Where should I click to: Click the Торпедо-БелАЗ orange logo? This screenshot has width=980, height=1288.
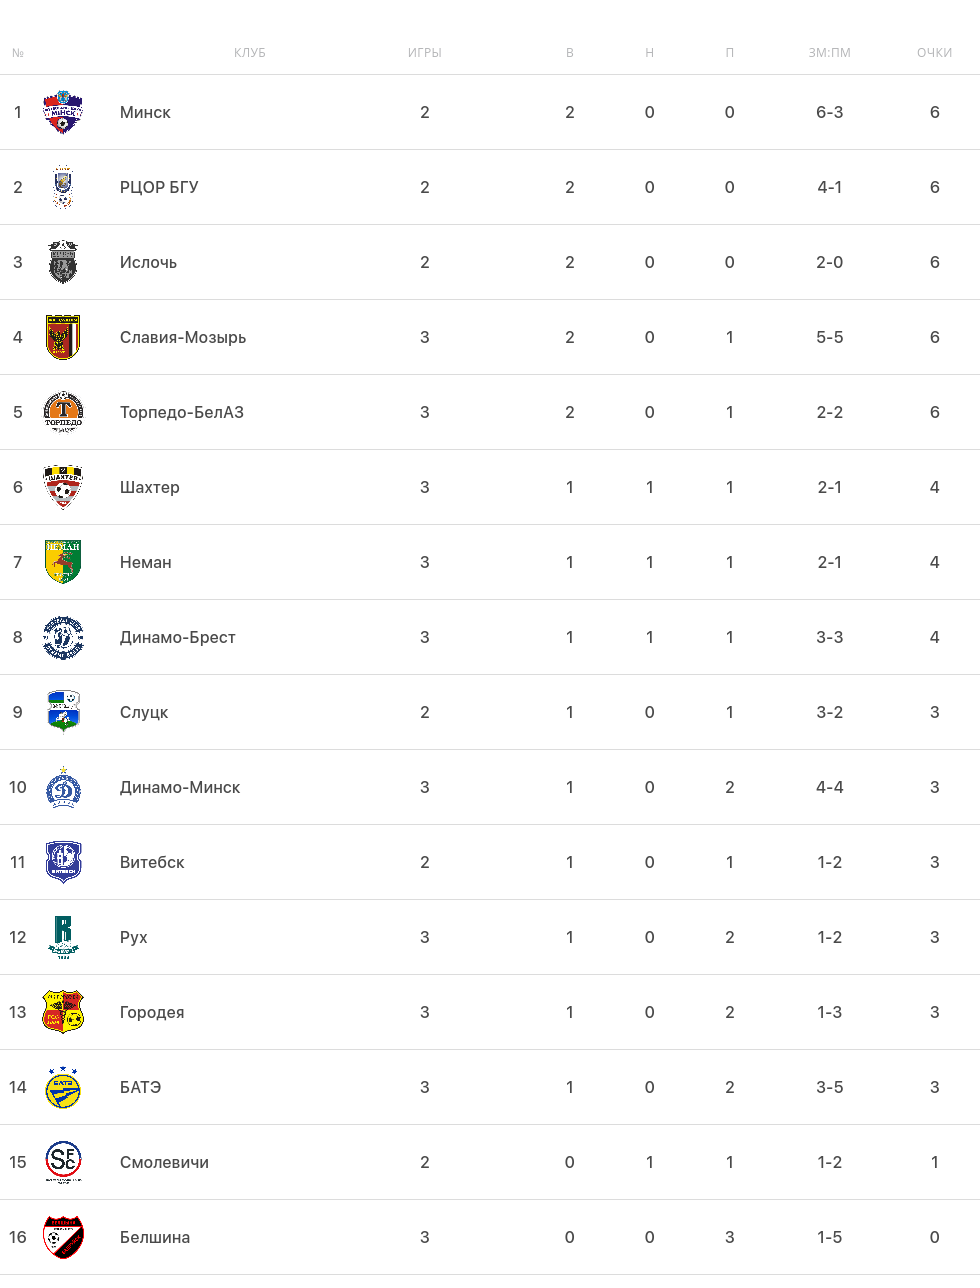[63, 412]
